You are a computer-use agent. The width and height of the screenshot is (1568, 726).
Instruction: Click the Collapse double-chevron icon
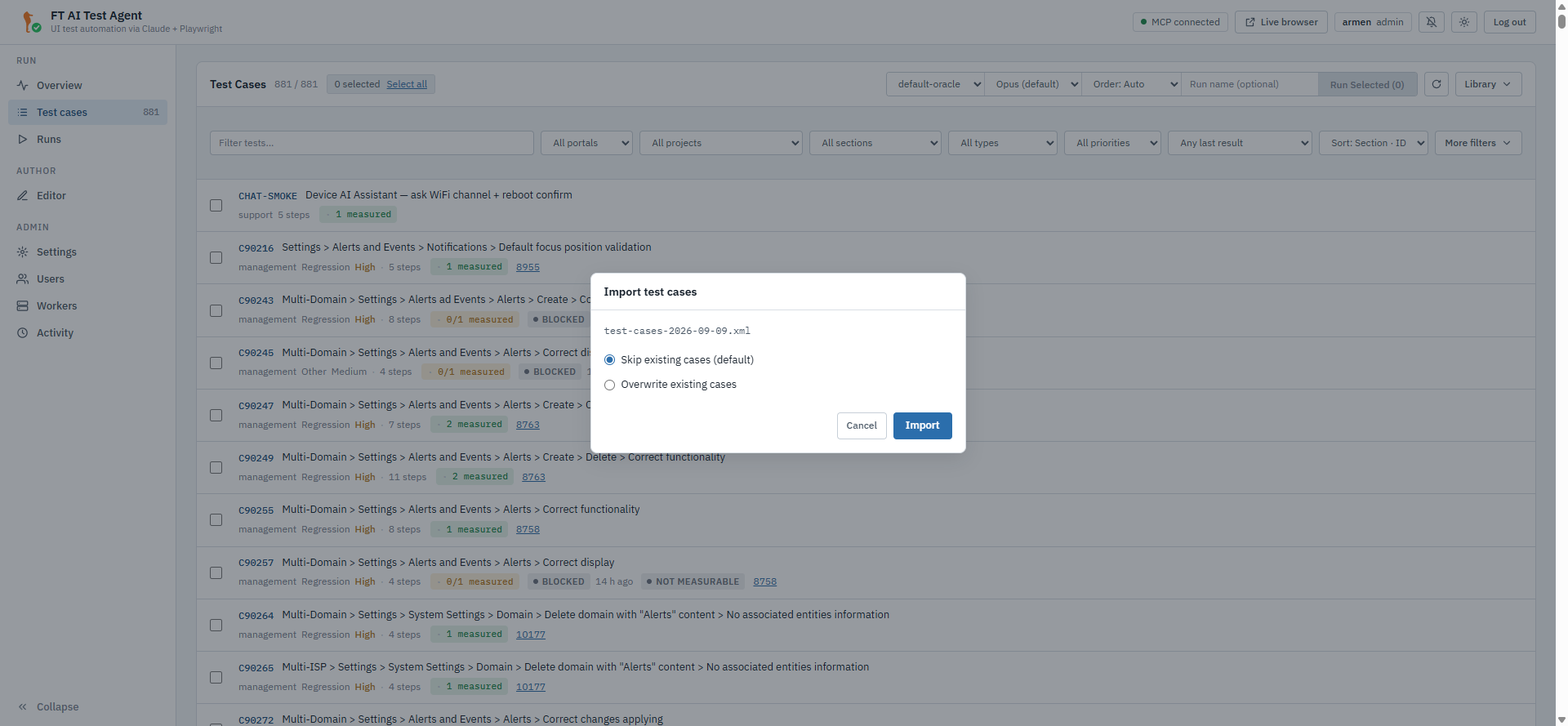[23, 707]
